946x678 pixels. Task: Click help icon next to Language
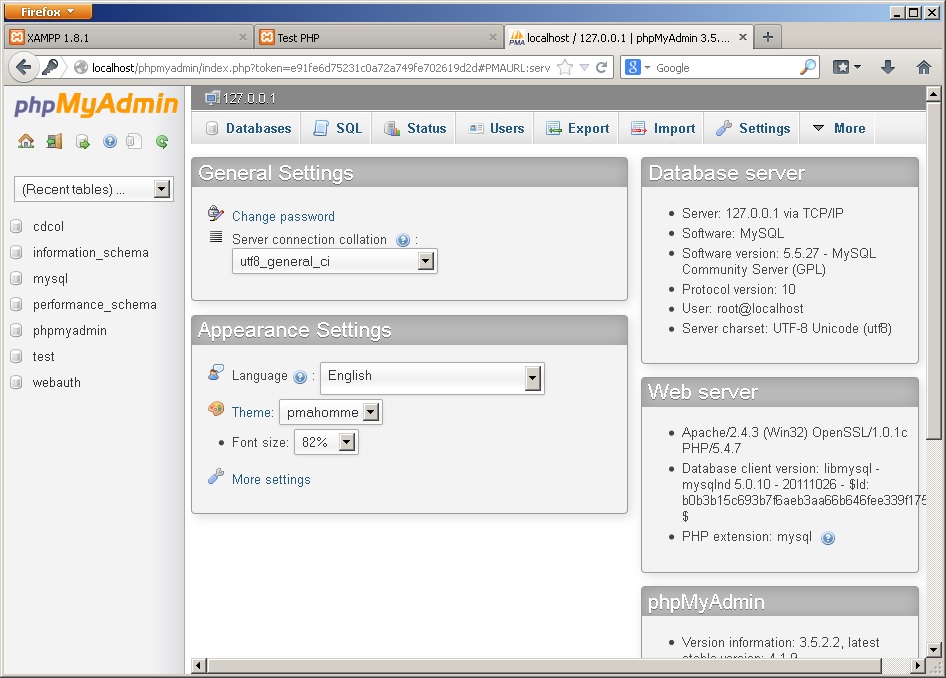(300, 377)
